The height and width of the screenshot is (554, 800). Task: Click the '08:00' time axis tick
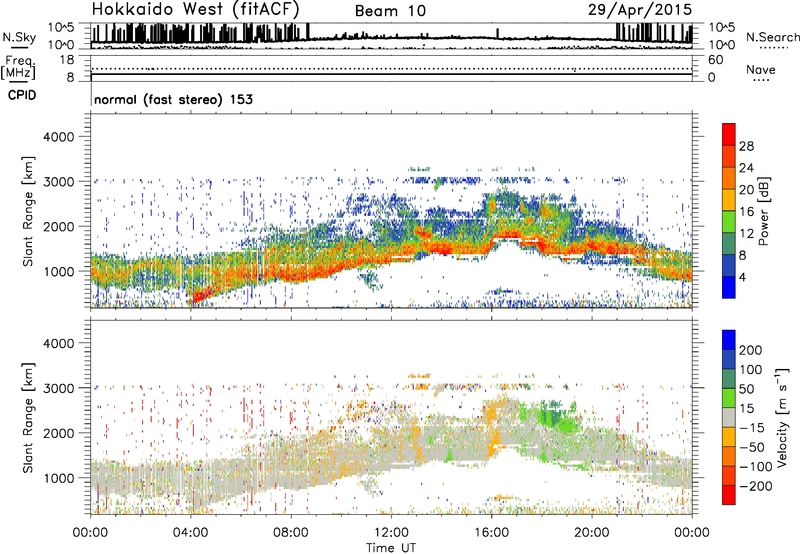pyautogui.click(x=291, y=533)
